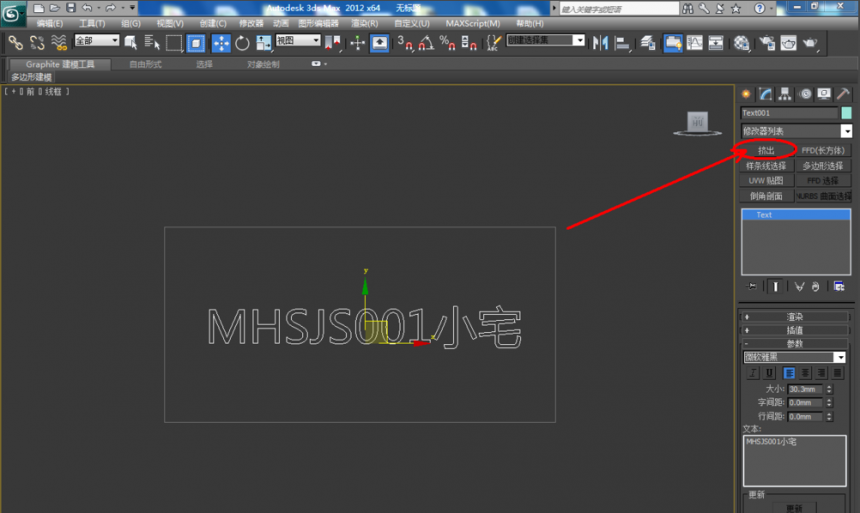
Task: Toggle underline text style button
Action: tap(770, 373)
